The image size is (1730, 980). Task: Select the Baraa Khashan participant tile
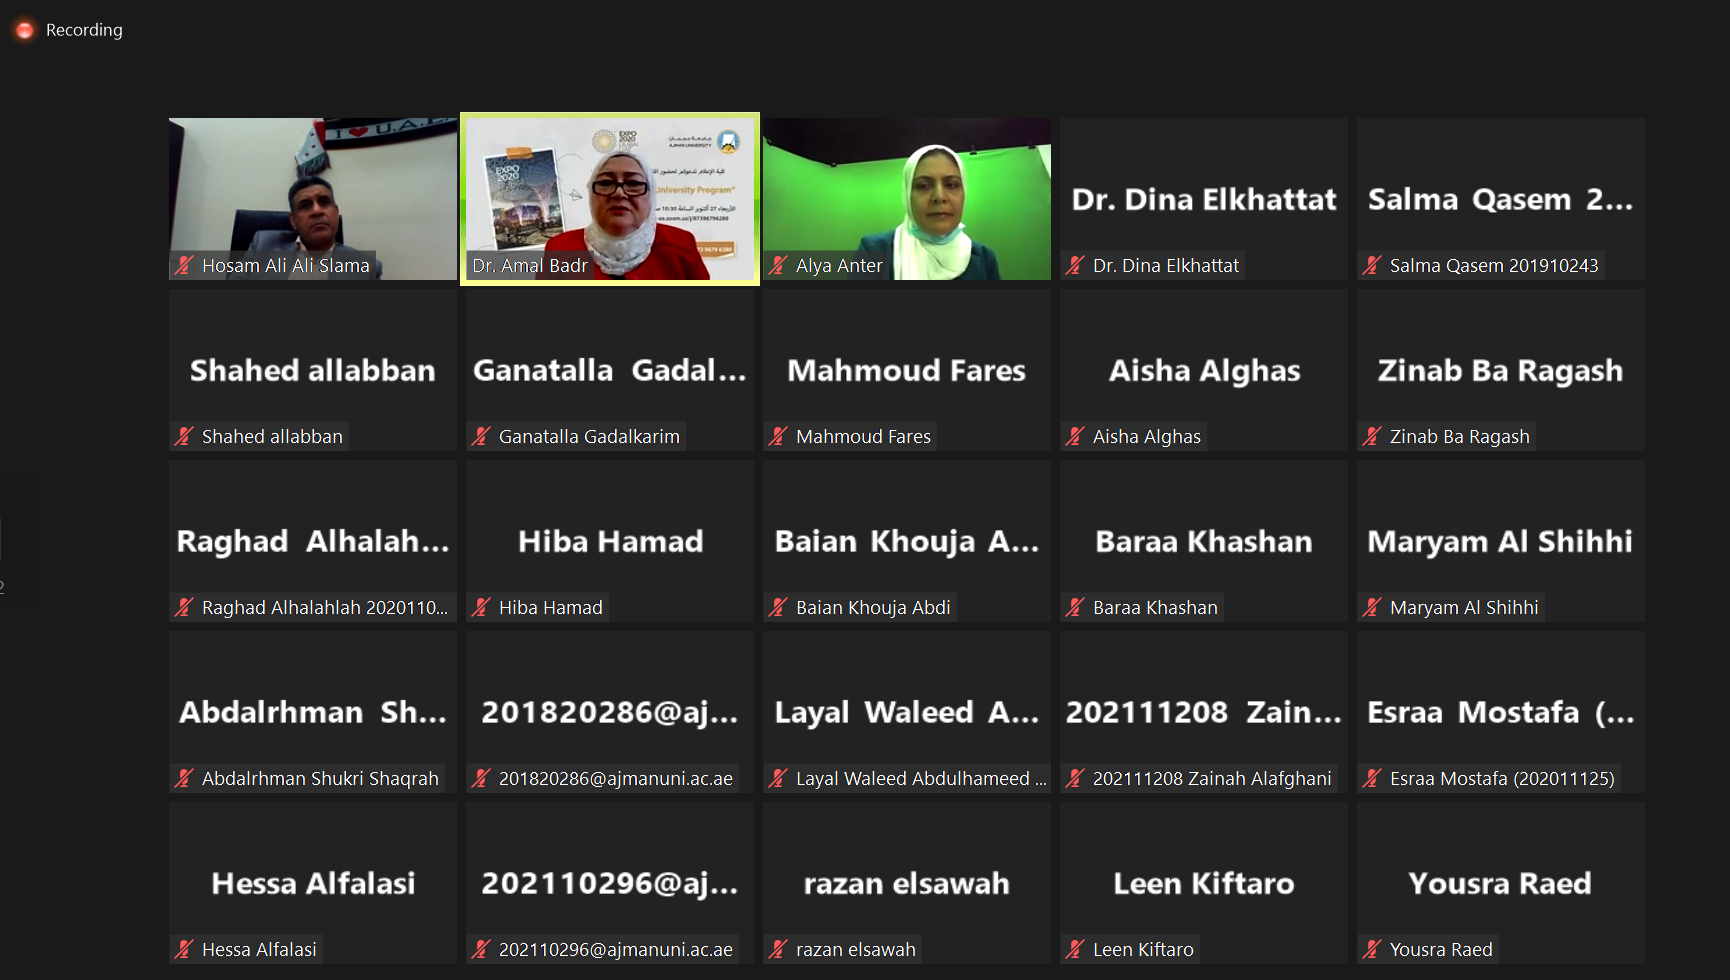coord(1204,542)
